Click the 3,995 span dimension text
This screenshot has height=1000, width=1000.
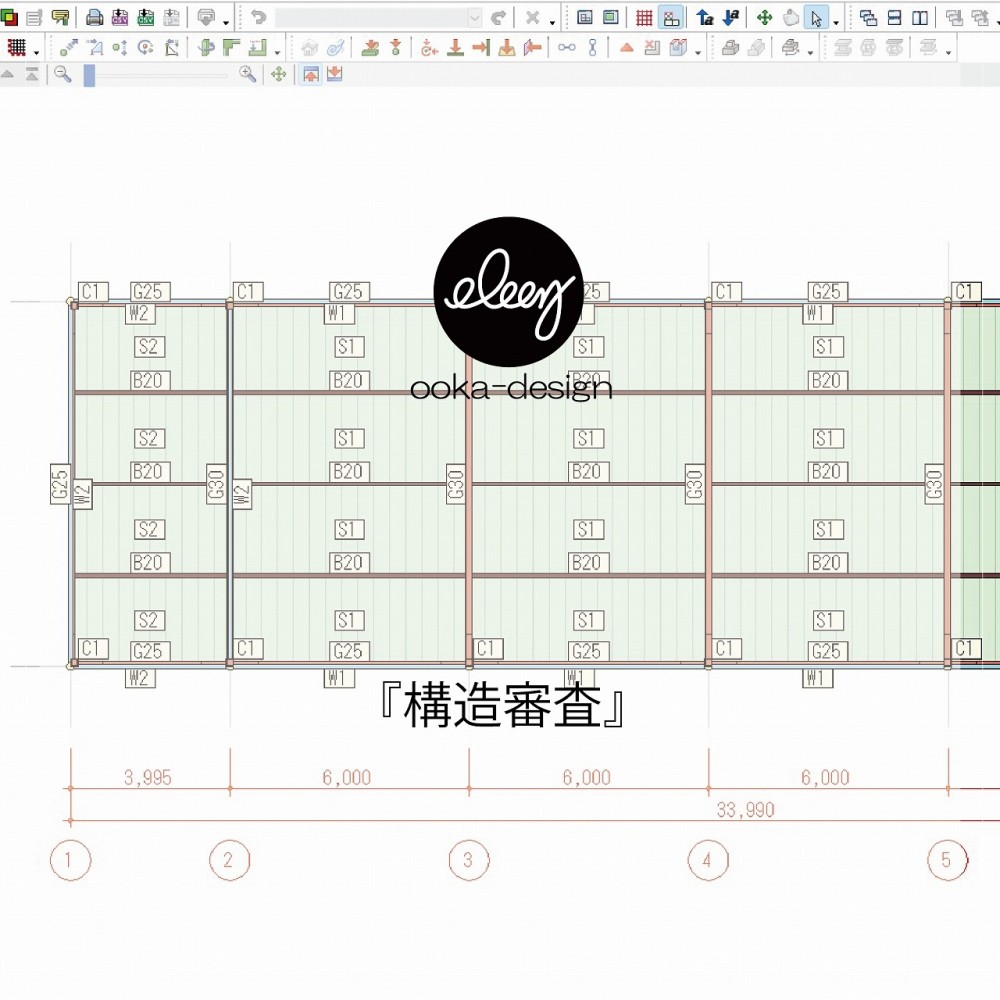(147, 777)
